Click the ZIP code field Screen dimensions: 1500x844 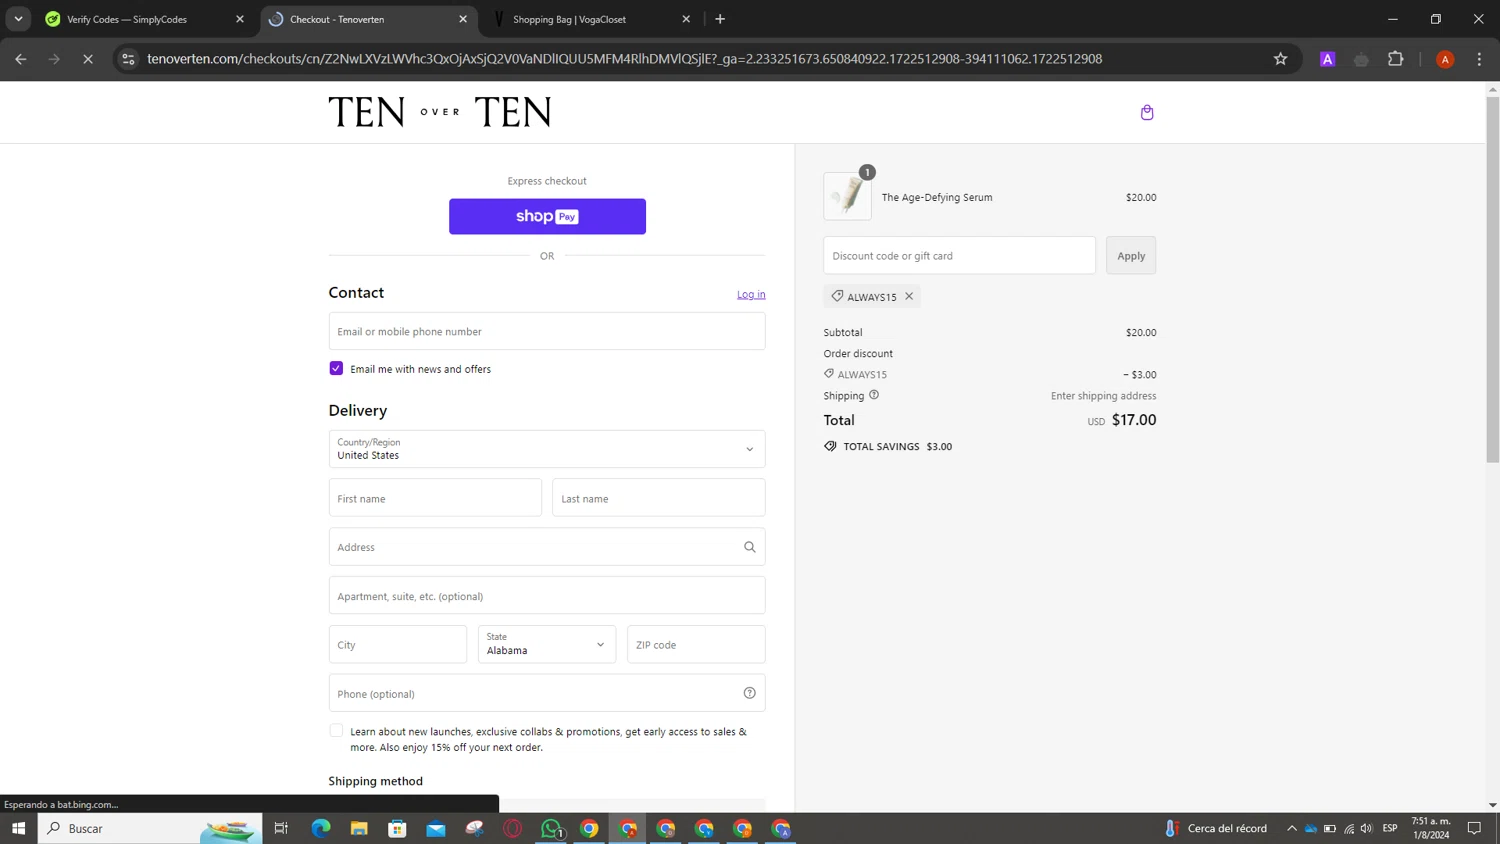pyautogui.click(x=696, y=644)
